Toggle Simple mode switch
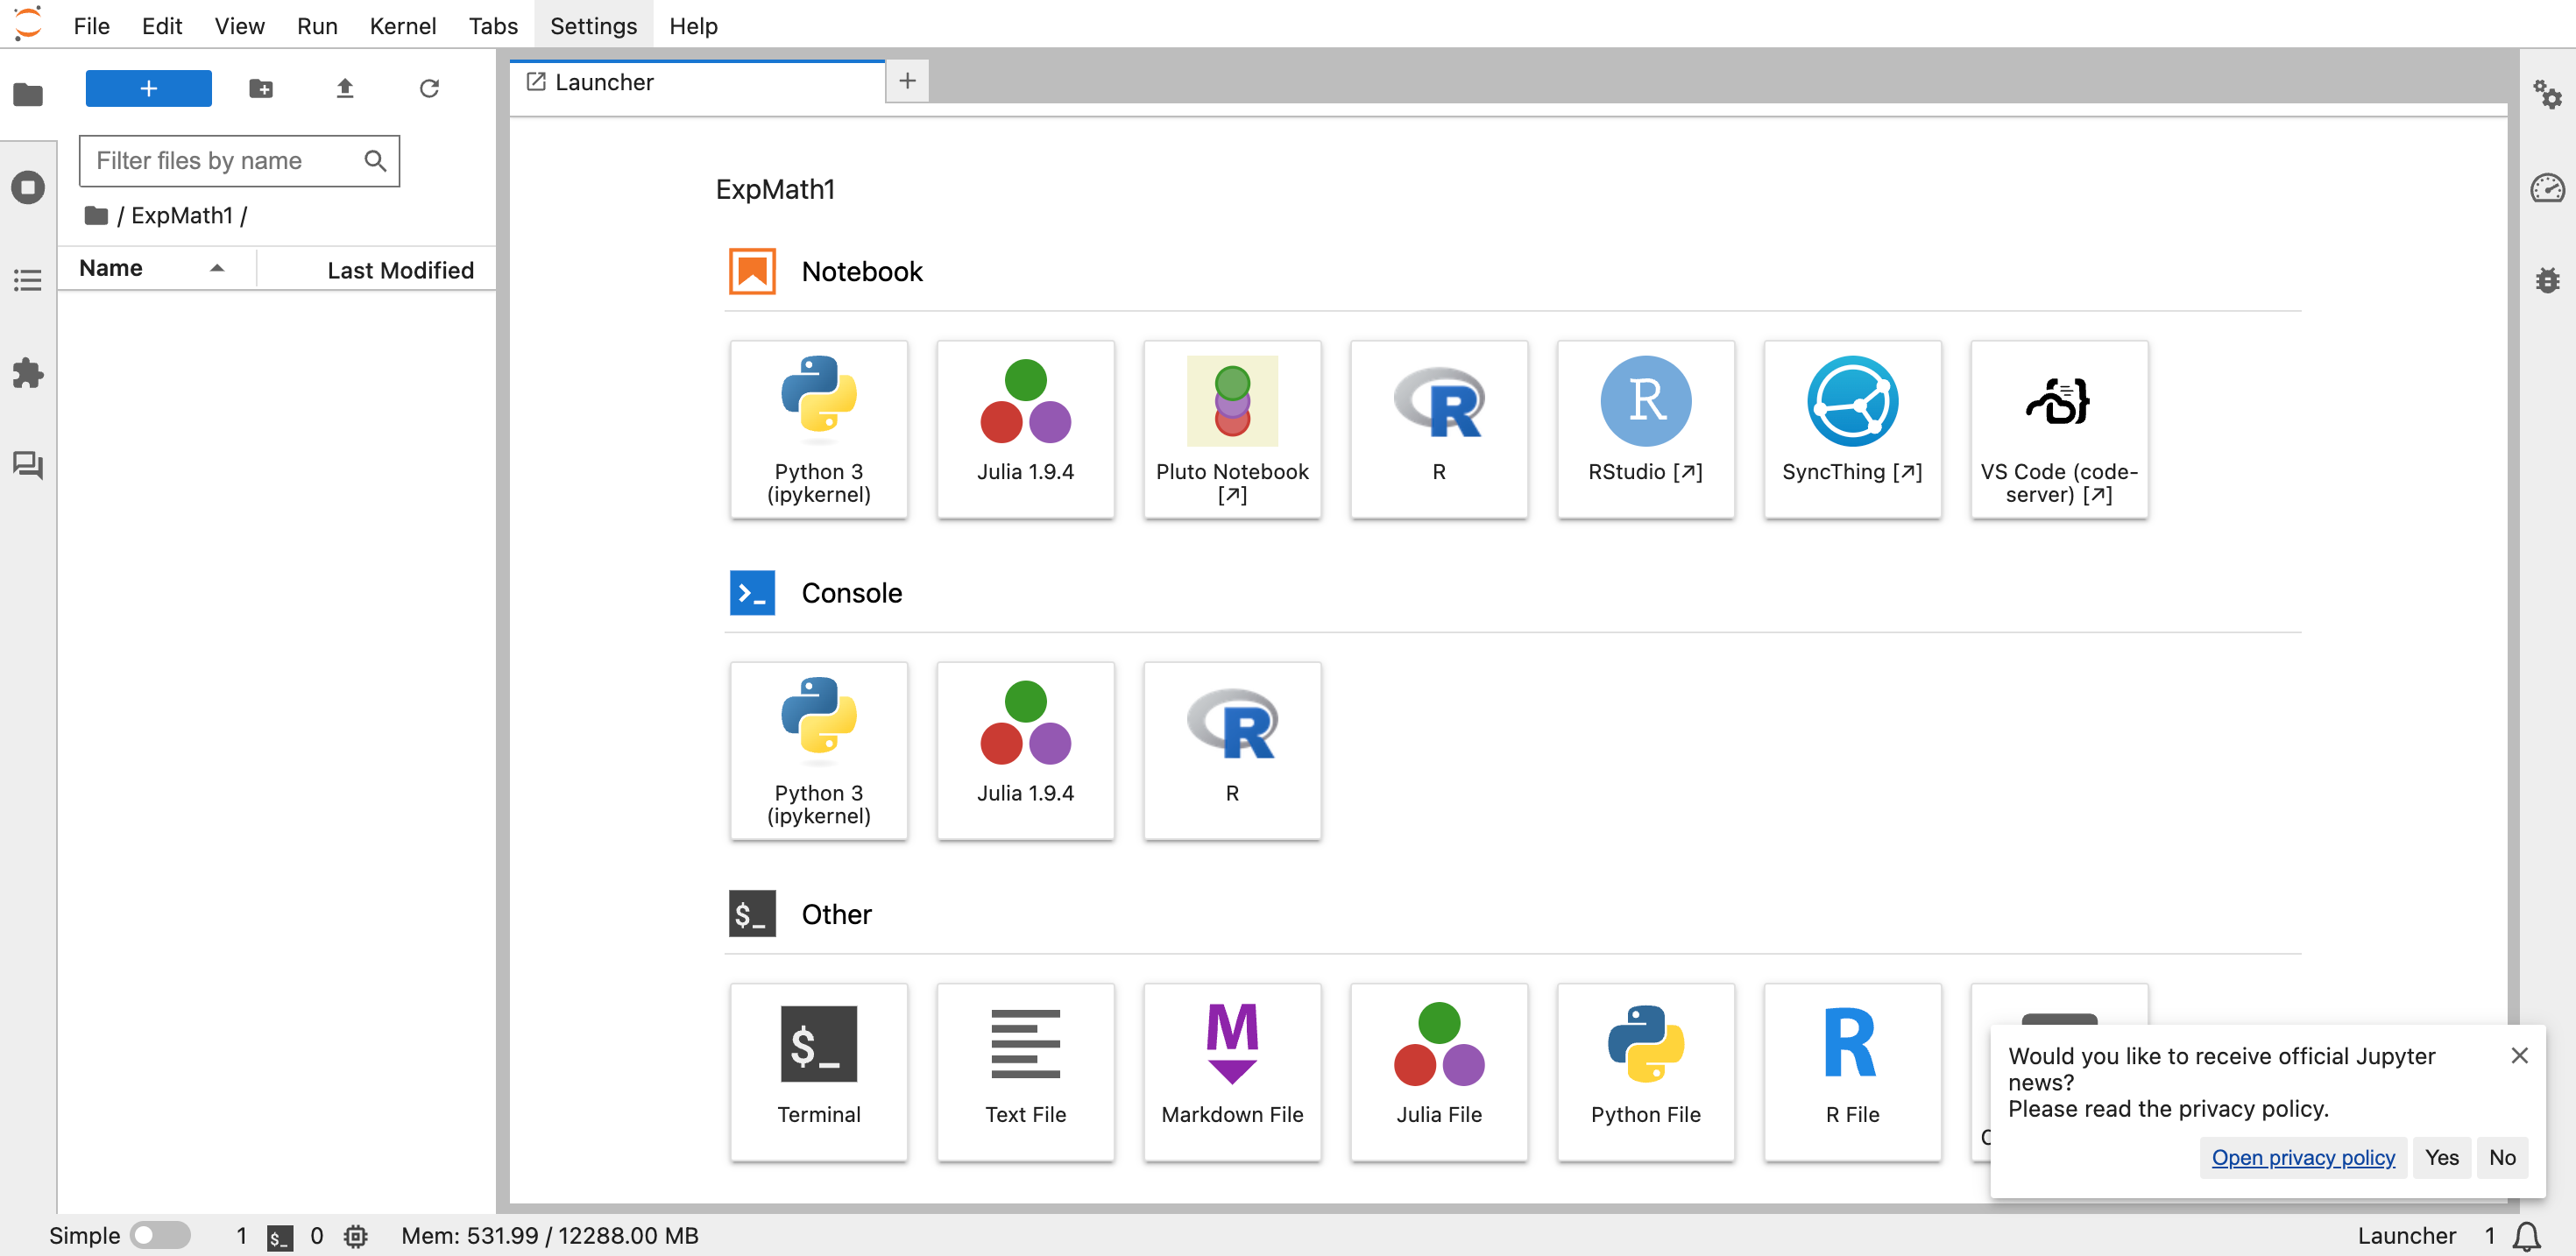The width and height of the screenshot is (2576, 1256). point(160,1235)
